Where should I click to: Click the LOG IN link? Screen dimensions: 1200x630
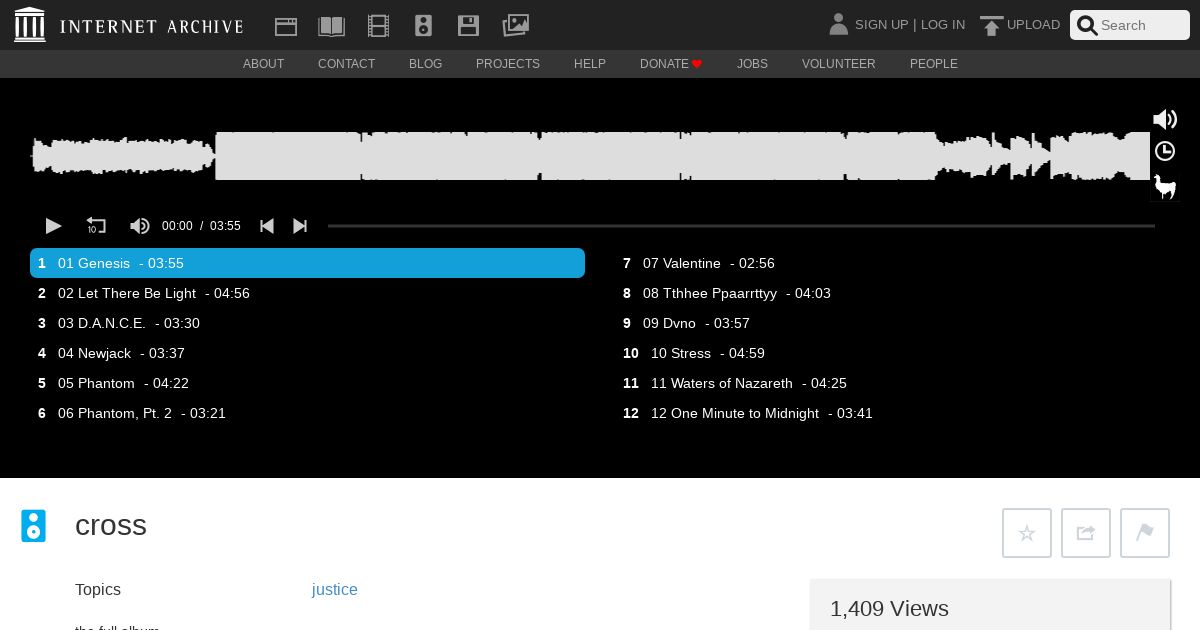(x=943, y=25)
